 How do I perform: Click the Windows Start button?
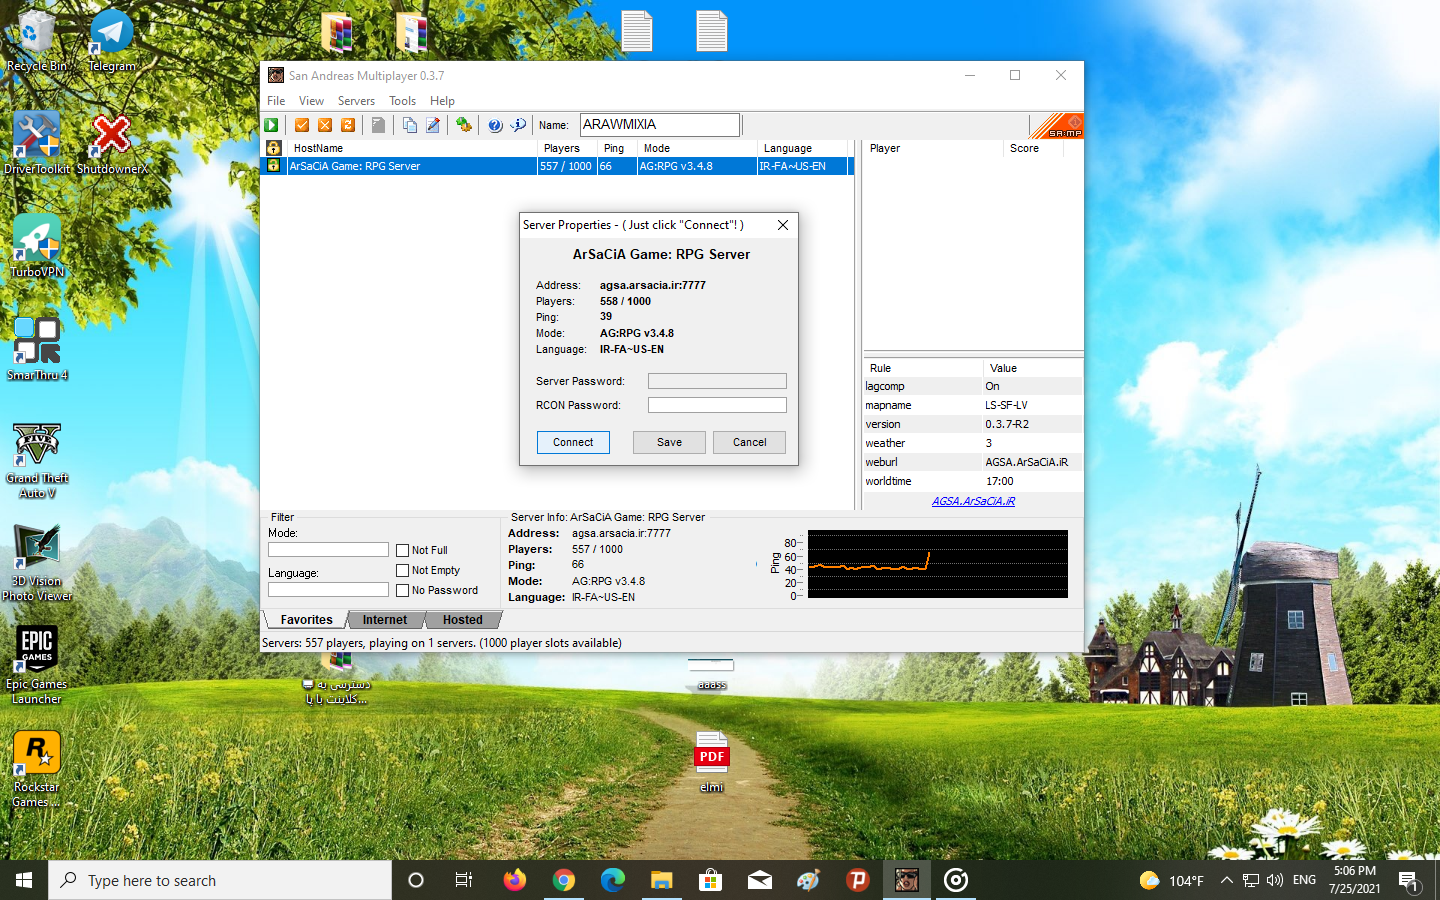click(x=24, y=880)
